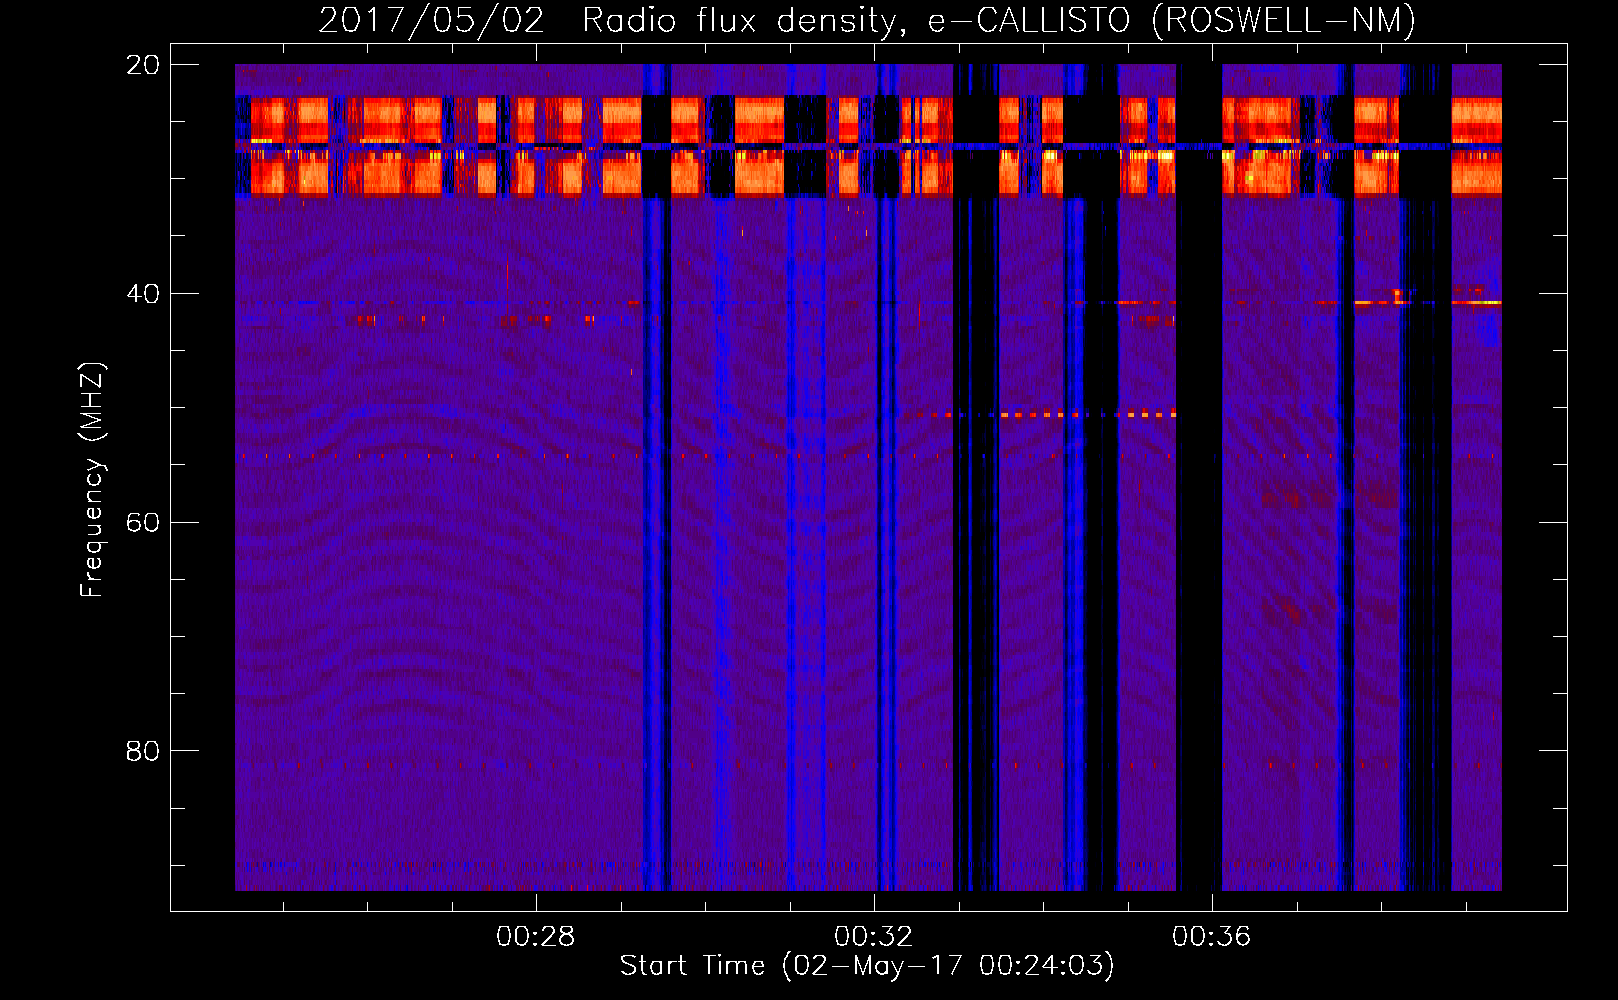Click the '00:32' time tick label
Image resolution: width=1618 pixels, height=1000 pixels.
[x=874, y=937]
